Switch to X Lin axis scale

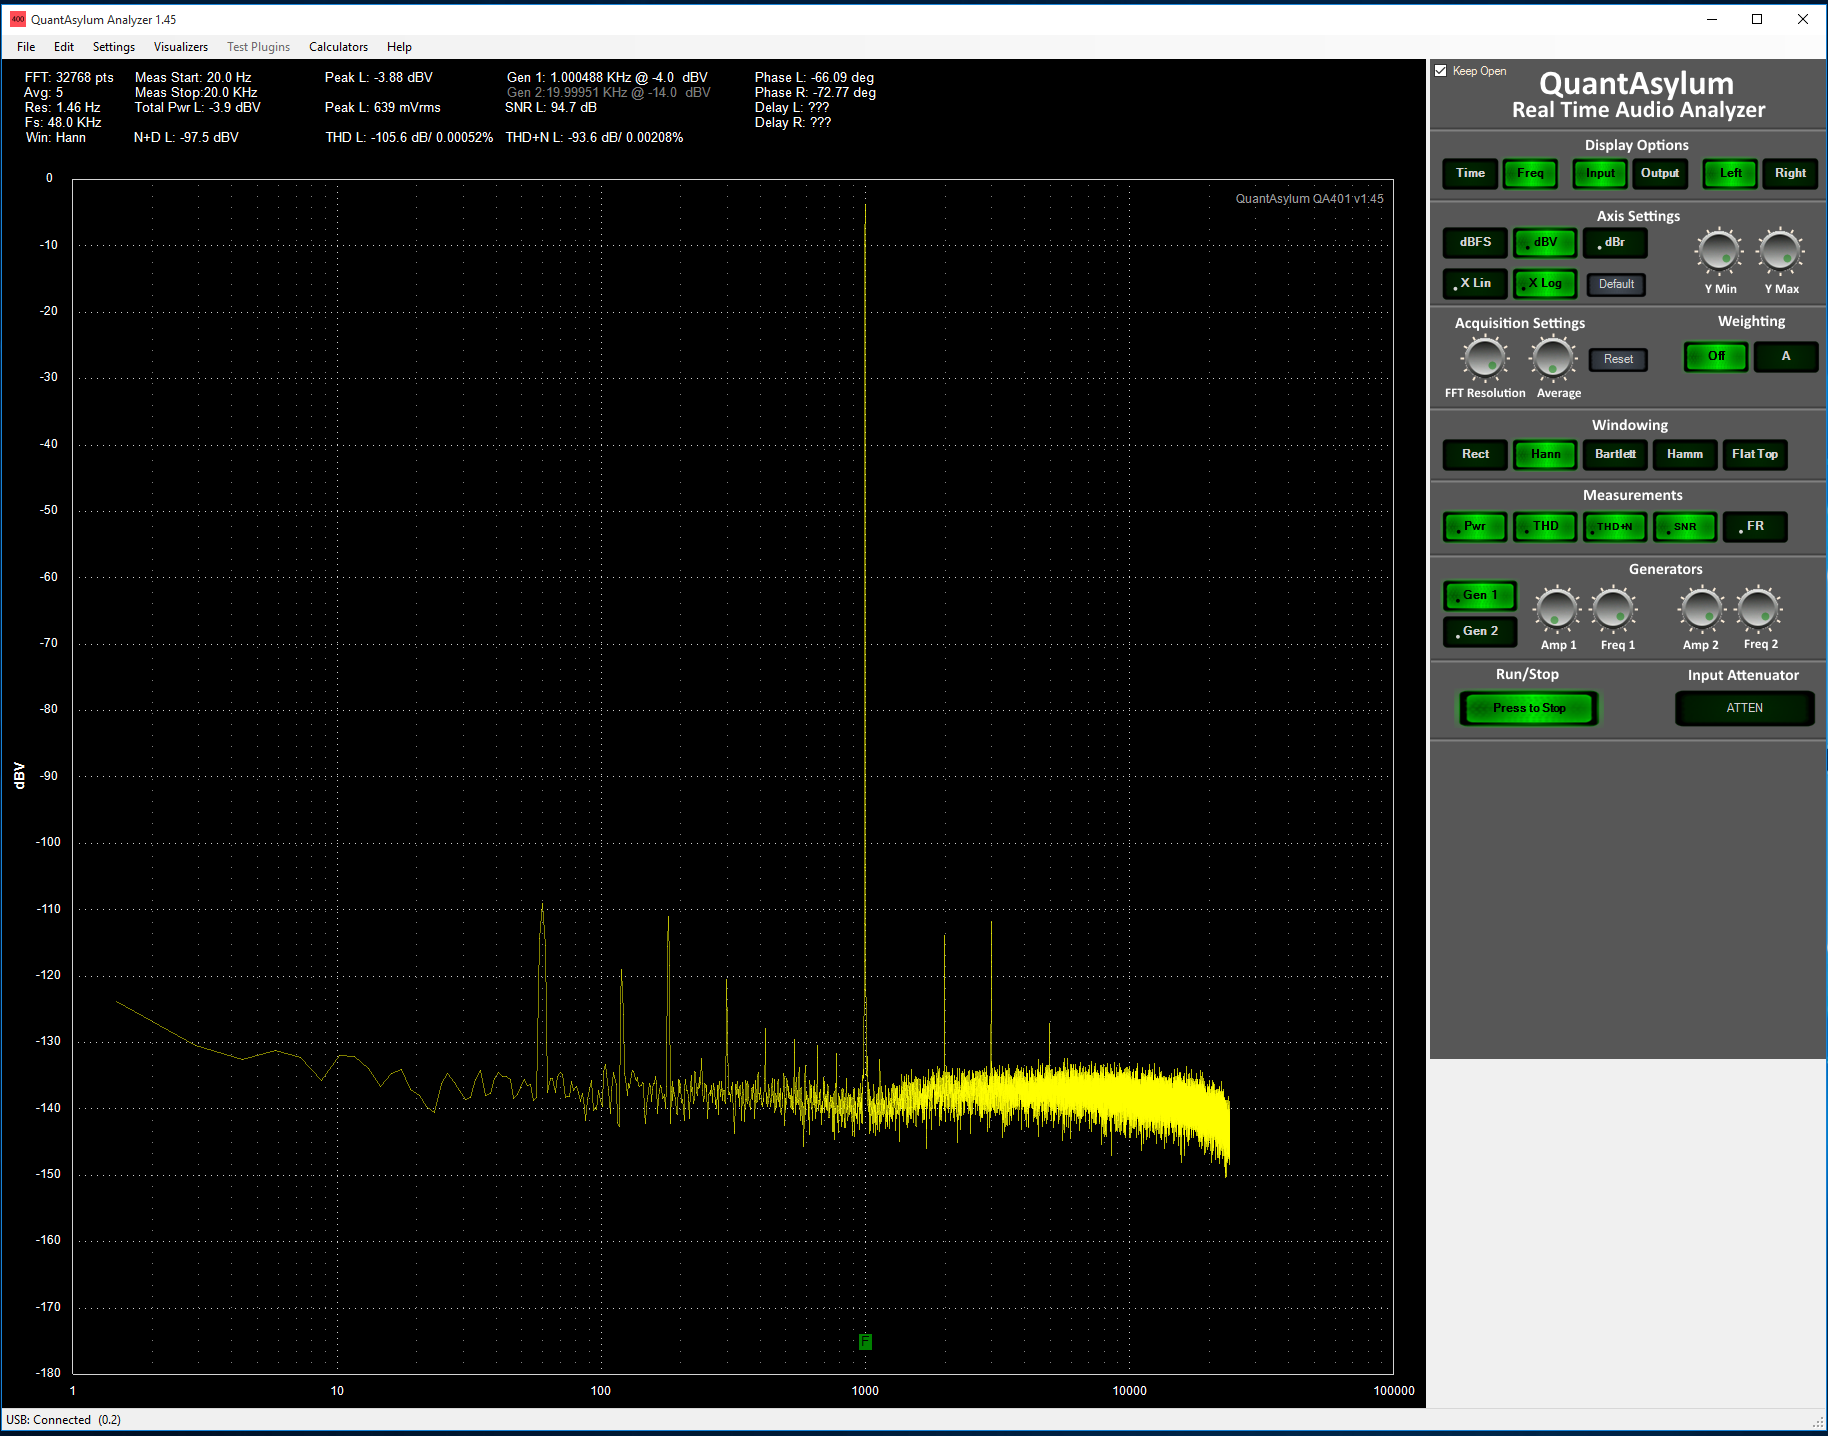(1475, 283)
